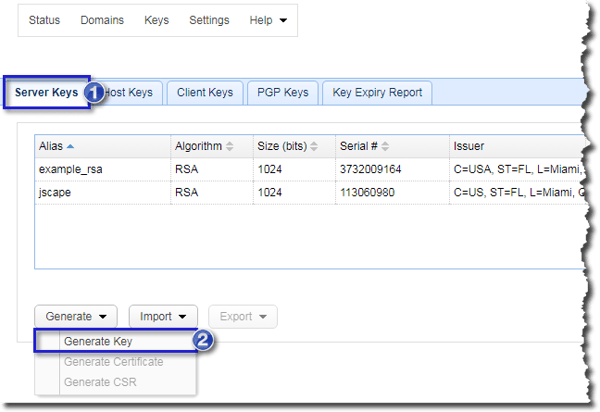Open the Export dropdown button
Screen dimensions: 600x412
tap(243, 316)
